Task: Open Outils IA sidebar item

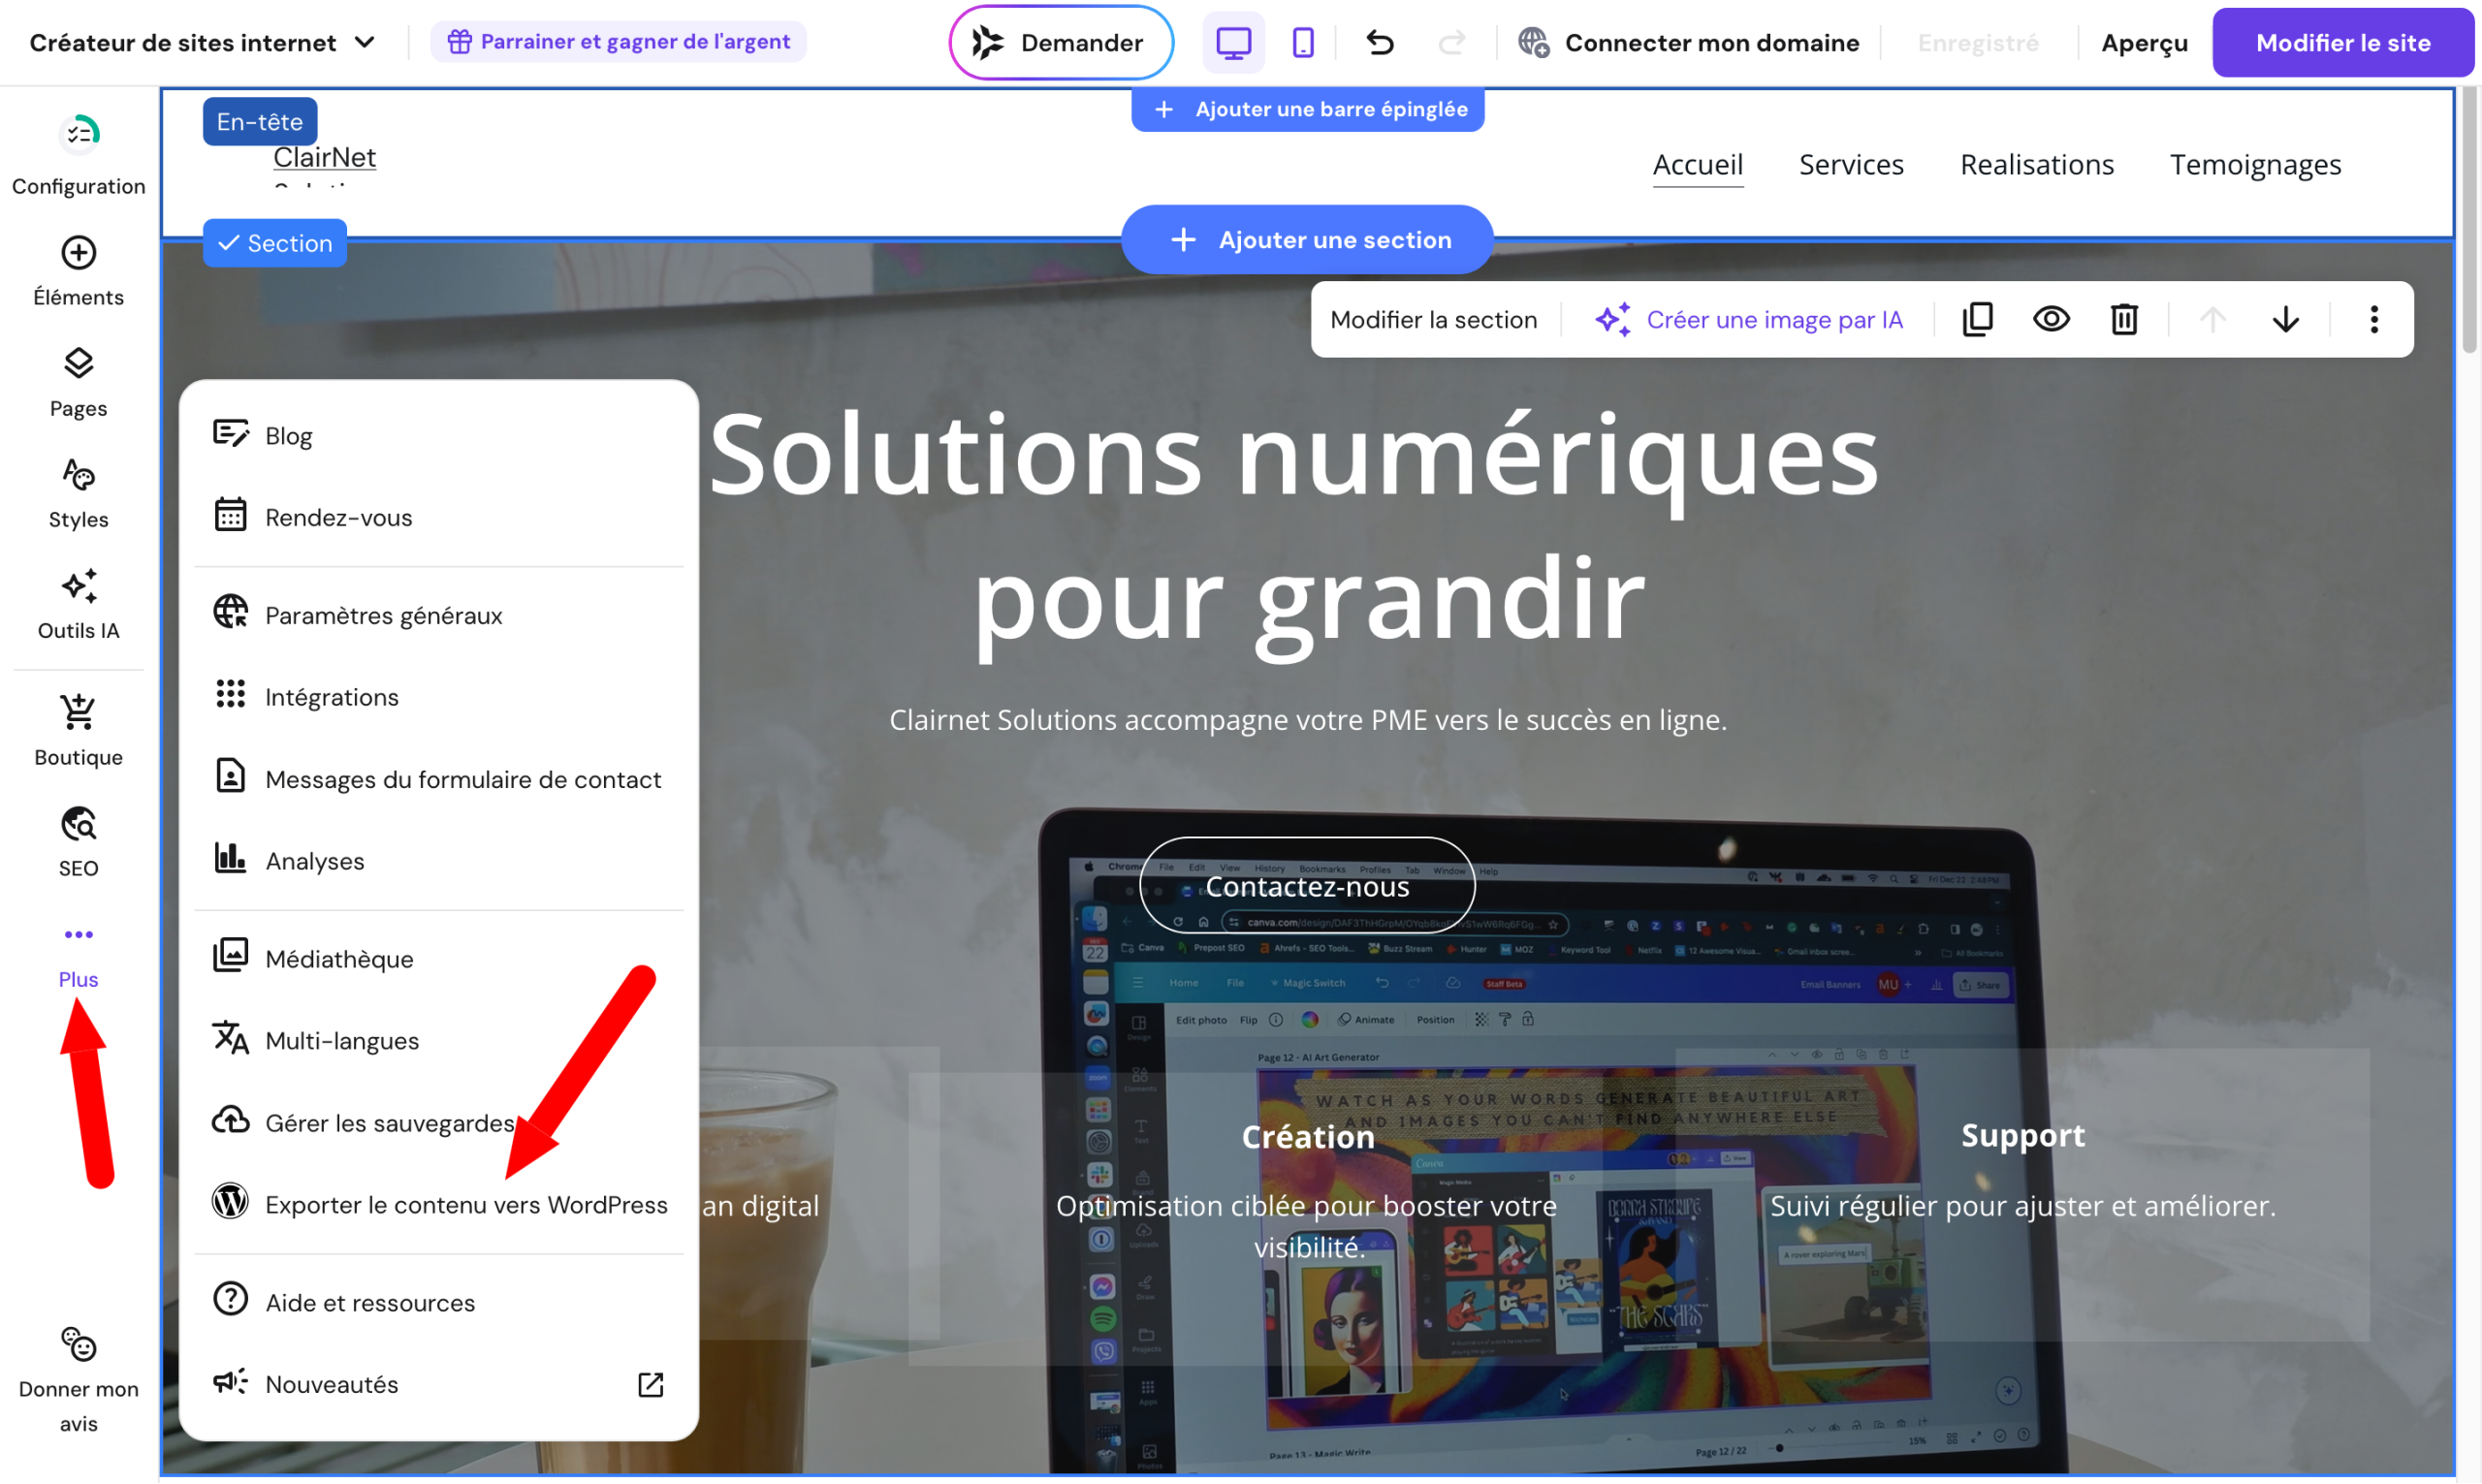Action: (78, 604)
